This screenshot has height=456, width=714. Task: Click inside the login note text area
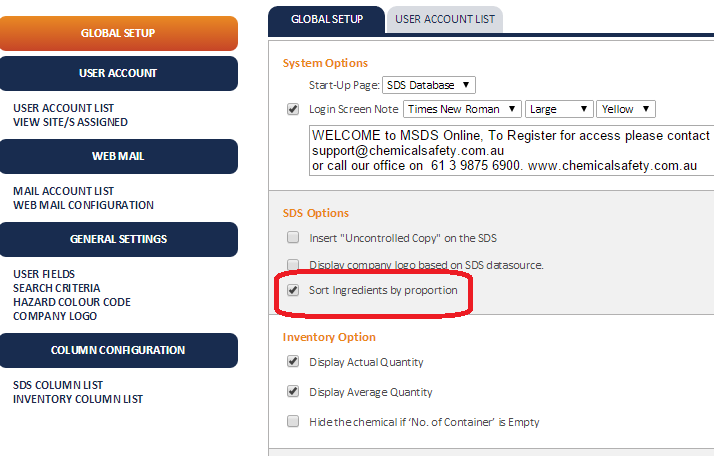(511, 150)
